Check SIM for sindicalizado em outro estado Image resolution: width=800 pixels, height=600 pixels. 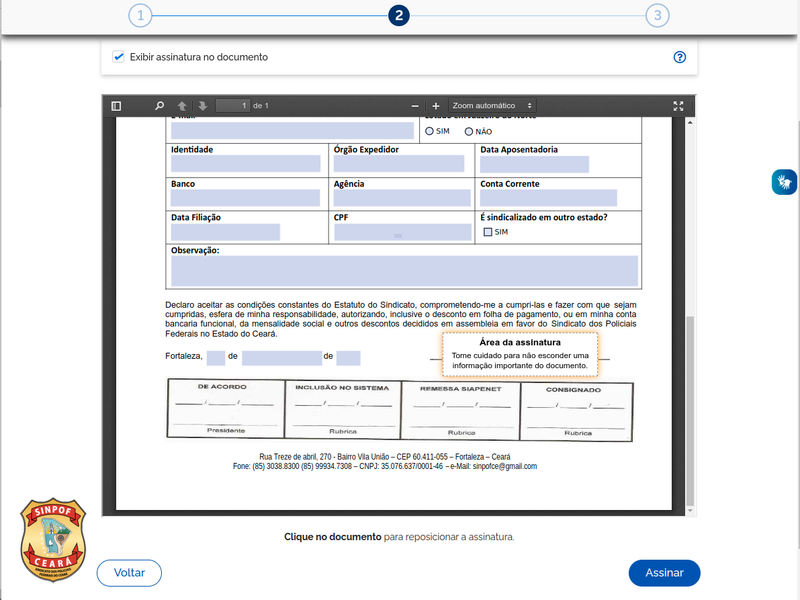point(488,232)
